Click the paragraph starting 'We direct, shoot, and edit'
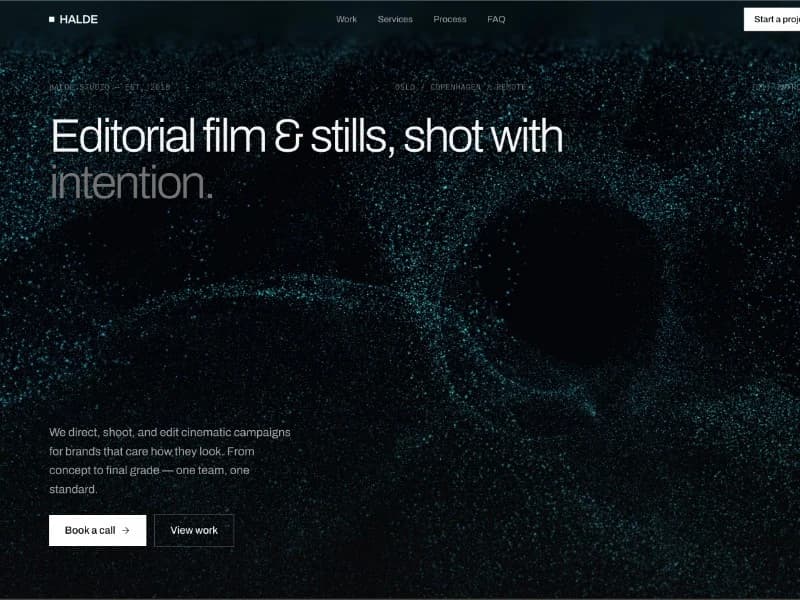The width and height of the screenshot is (800, 600). point(170,461)
